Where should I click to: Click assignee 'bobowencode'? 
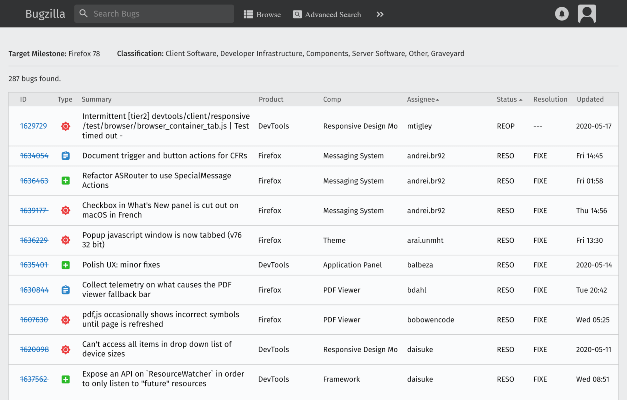(431, 320)
